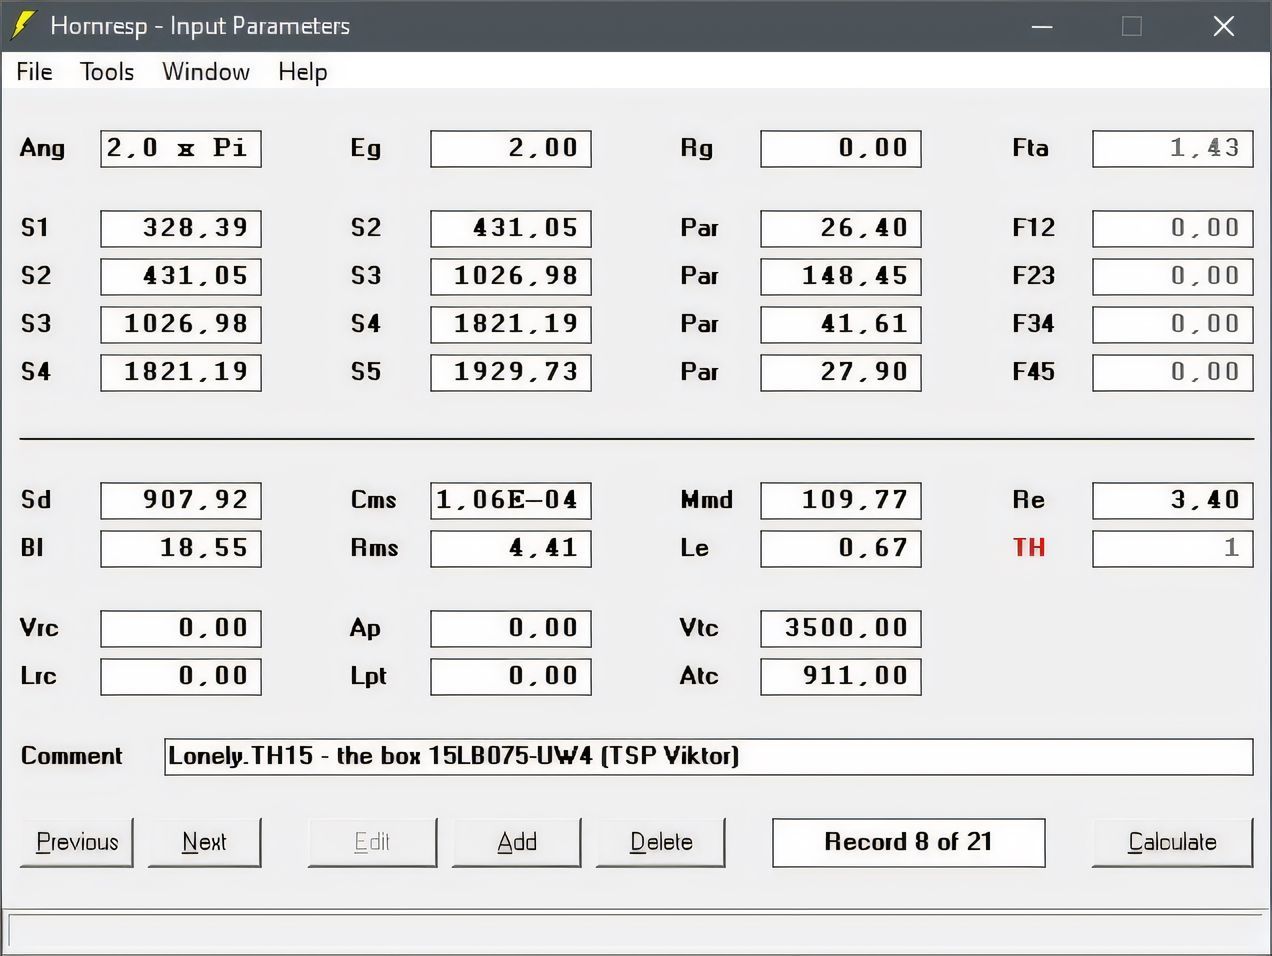The image size is (1272, 956).
Task: Open the Window menu
Action: click(x=206, y=72)
